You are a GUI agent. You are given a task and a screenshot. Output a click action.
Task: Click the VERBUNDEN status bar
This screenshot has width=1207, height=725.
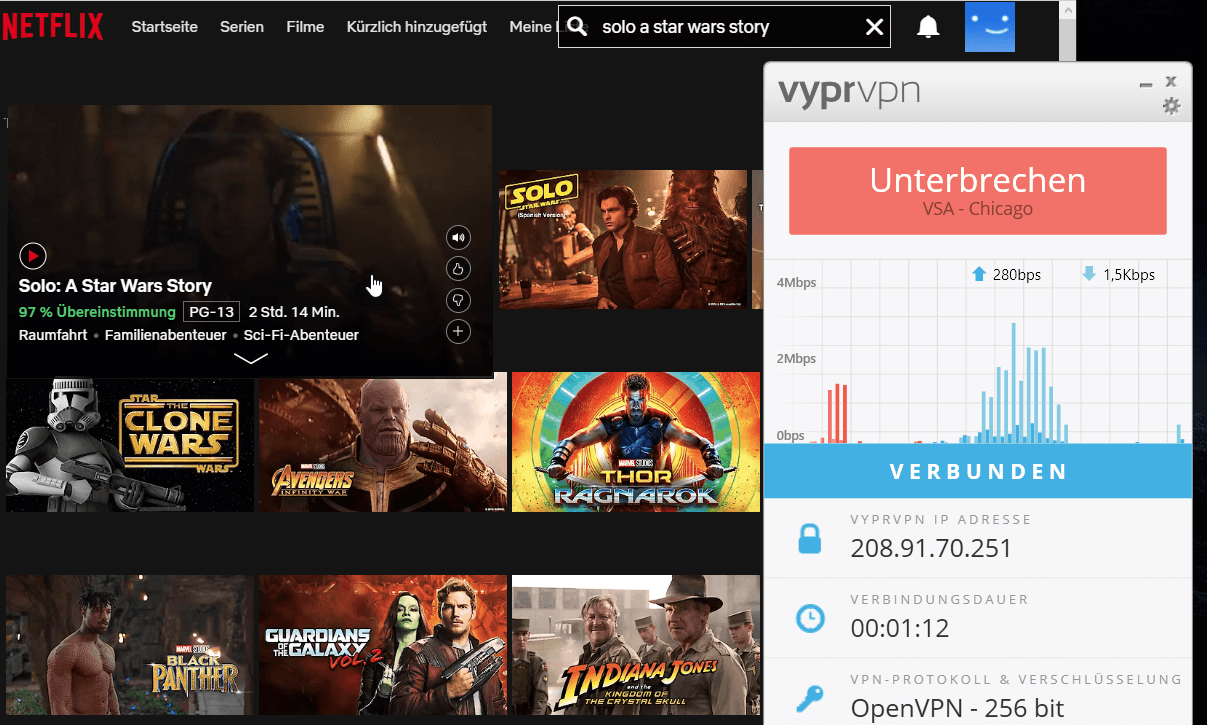tap(978, 471)
